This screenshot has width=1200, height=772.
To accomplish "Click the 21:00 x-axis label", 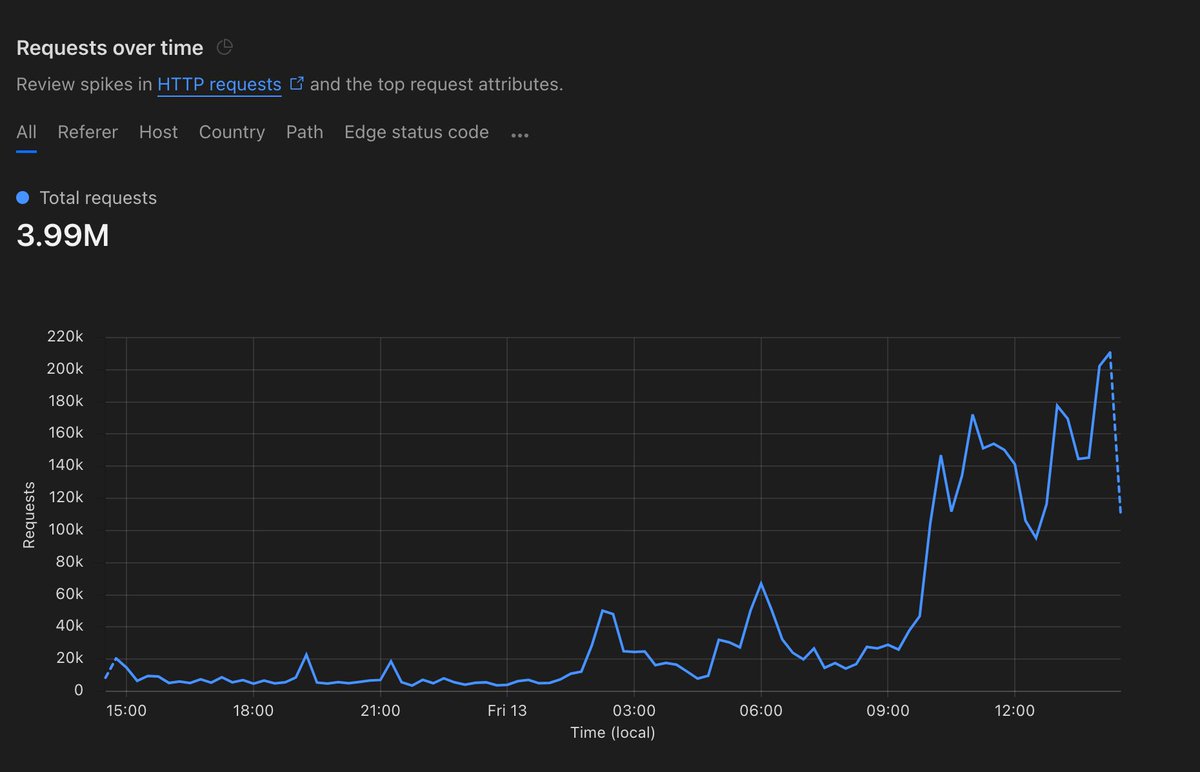I will coord(380,710).
